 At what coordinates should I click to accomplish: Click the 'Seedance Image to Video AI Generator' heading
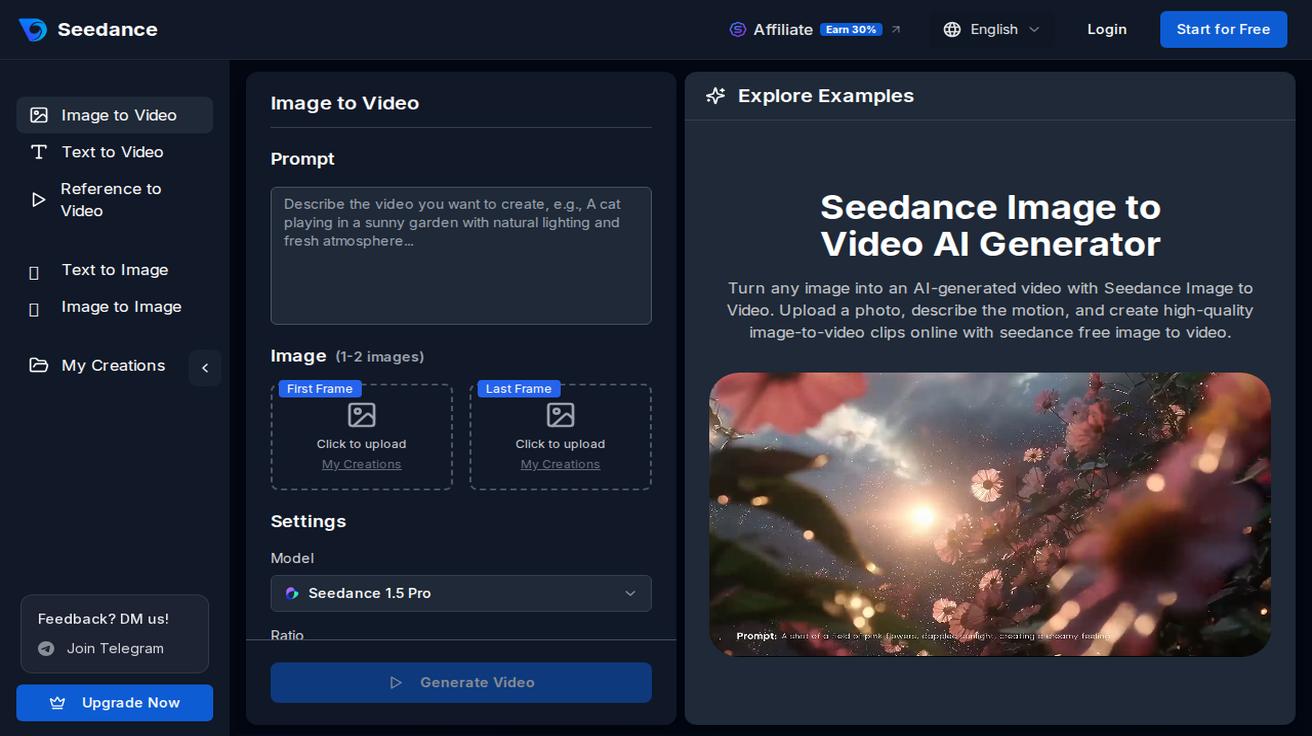pyautogui.click(x=990, y=225)
